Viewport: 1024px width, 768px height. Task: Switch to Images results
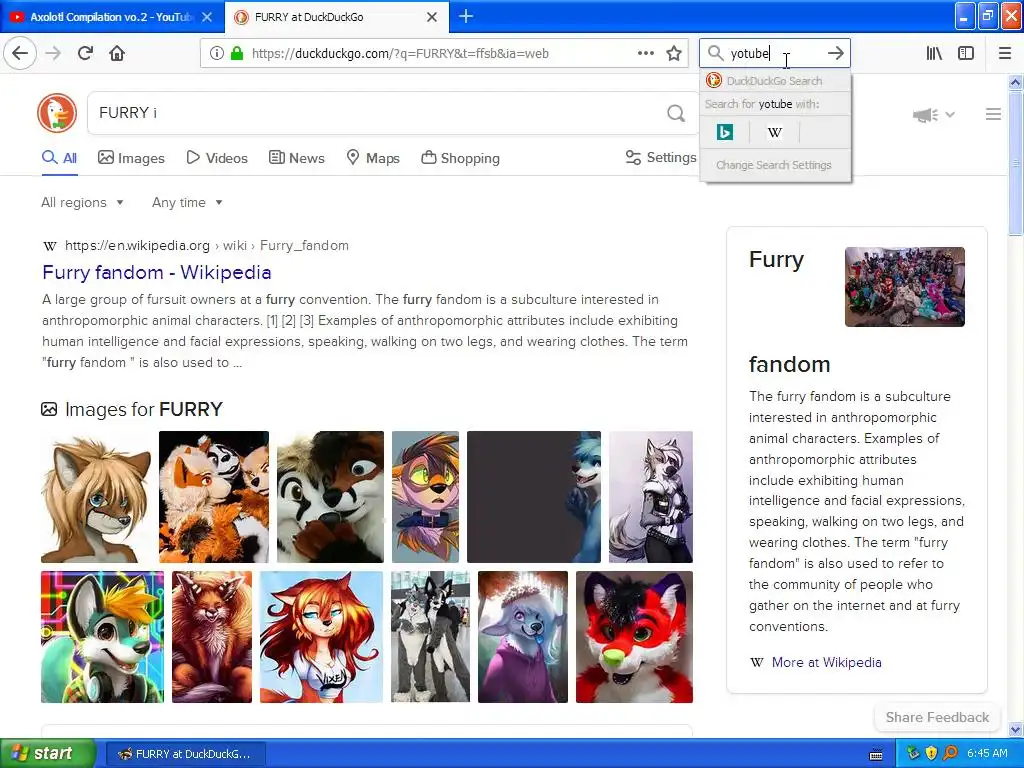click(131, 158)
